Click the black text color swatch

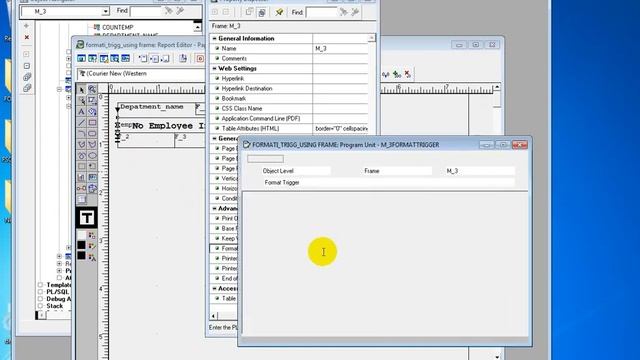click(82, 256)
